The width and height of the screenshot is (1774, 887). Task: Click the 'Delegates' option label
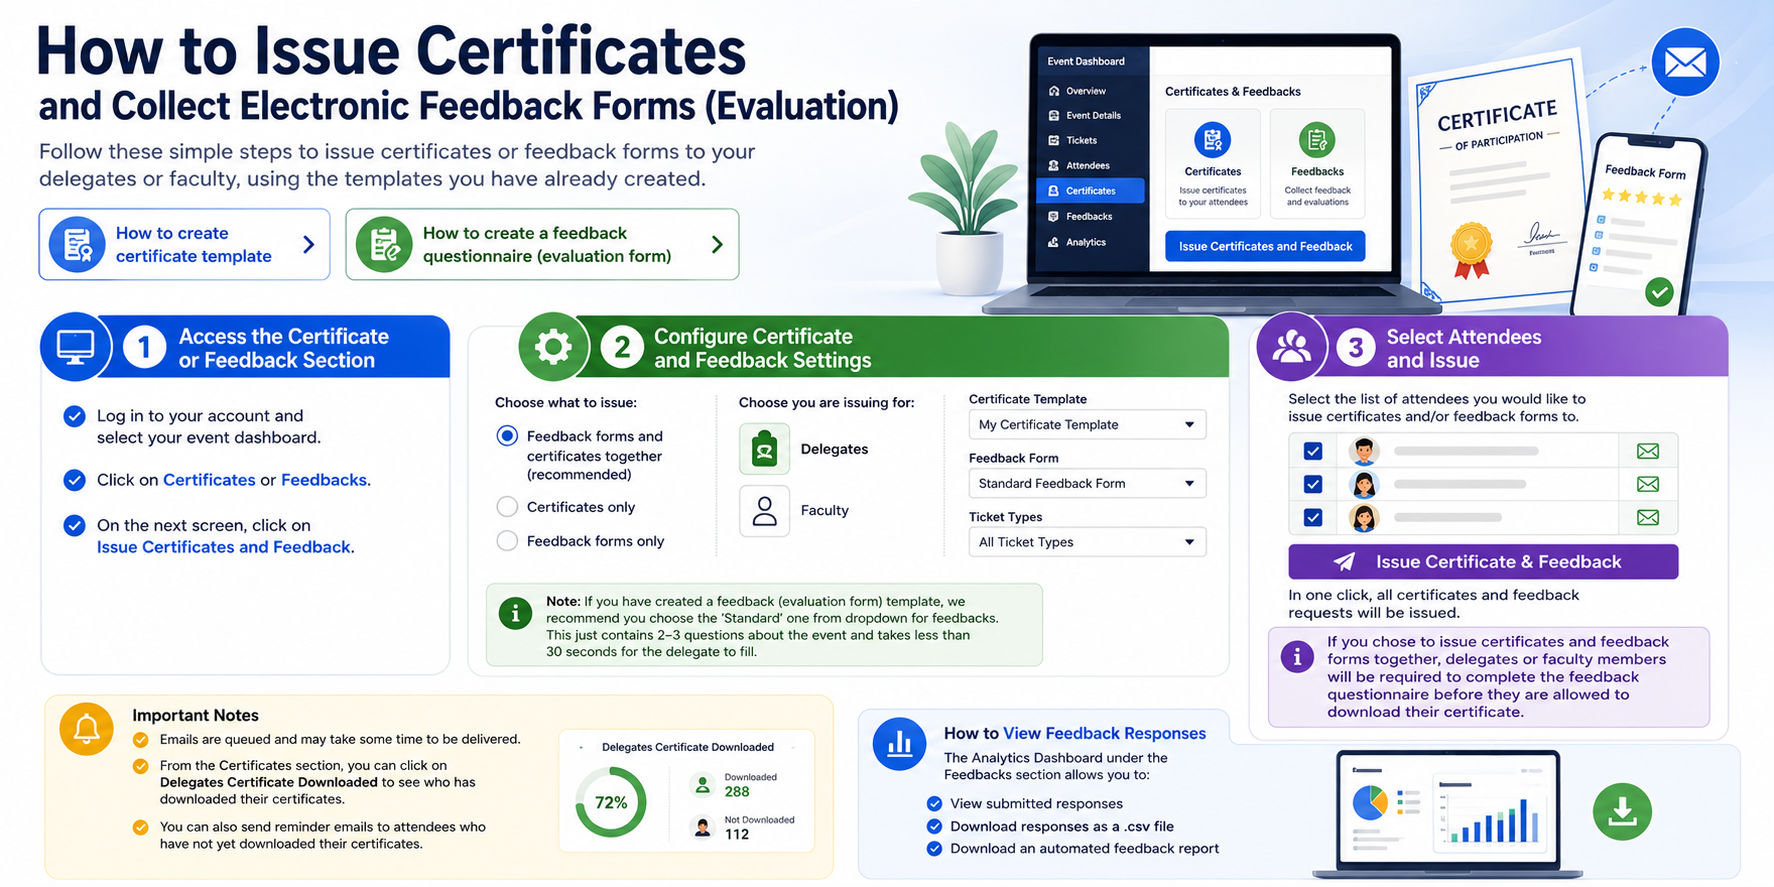(x=834, y=449)
